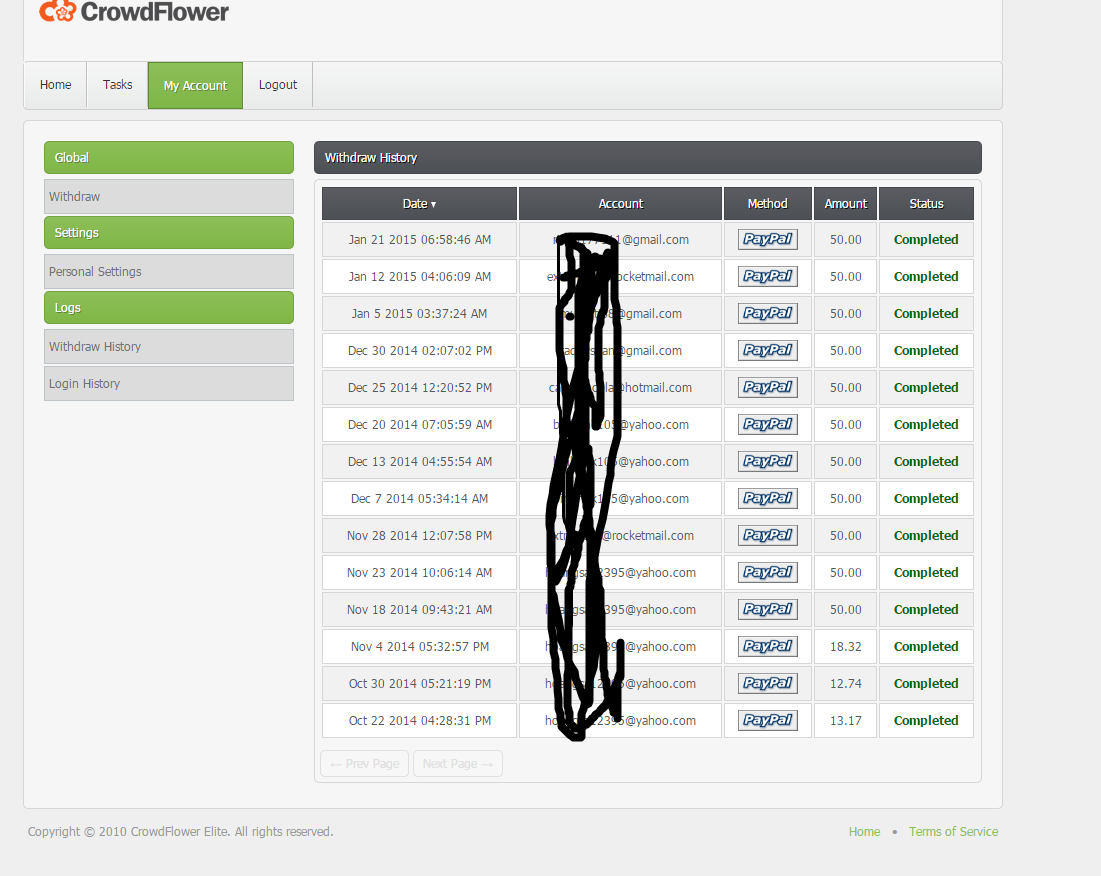Click the Amount column header
Screen dimensions: 1101x876
pyautogui.click(x=845, y=204)
